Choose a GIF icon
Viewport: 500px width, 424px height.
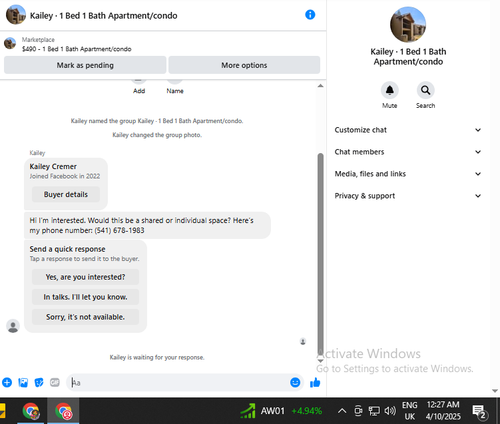click(x=55, y=382)
